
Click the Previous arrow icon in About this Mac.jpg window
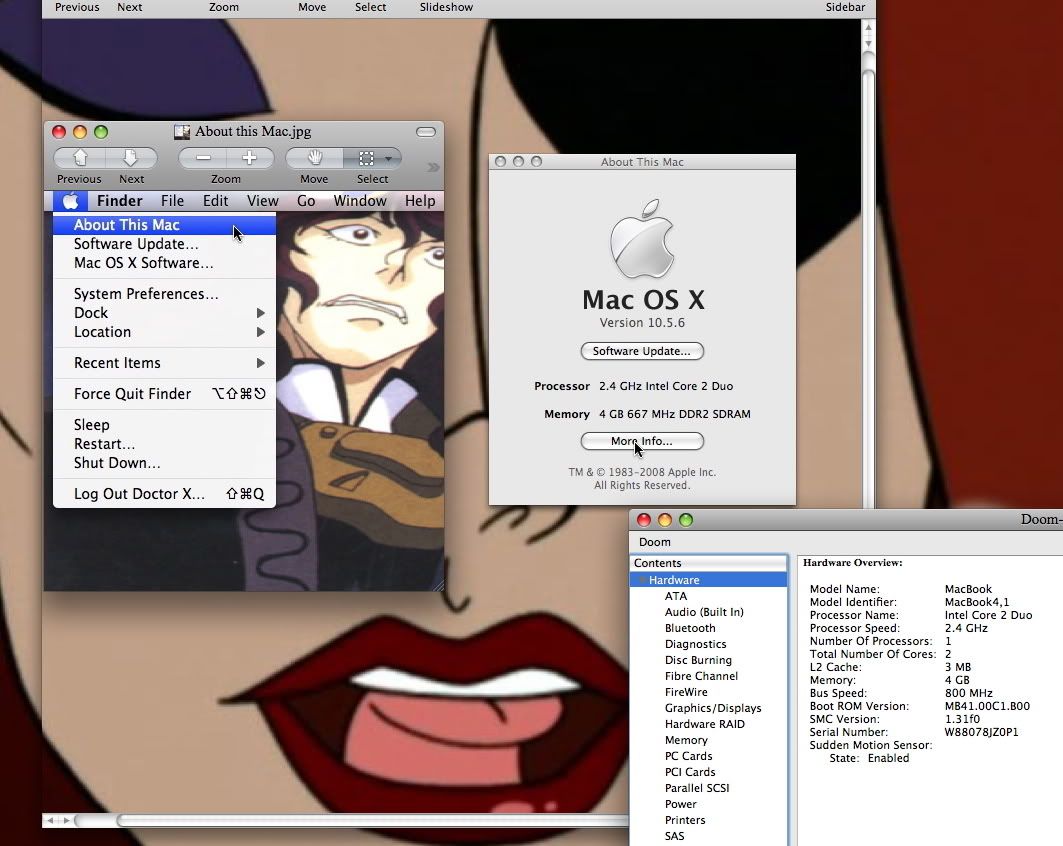pos(80,158)
